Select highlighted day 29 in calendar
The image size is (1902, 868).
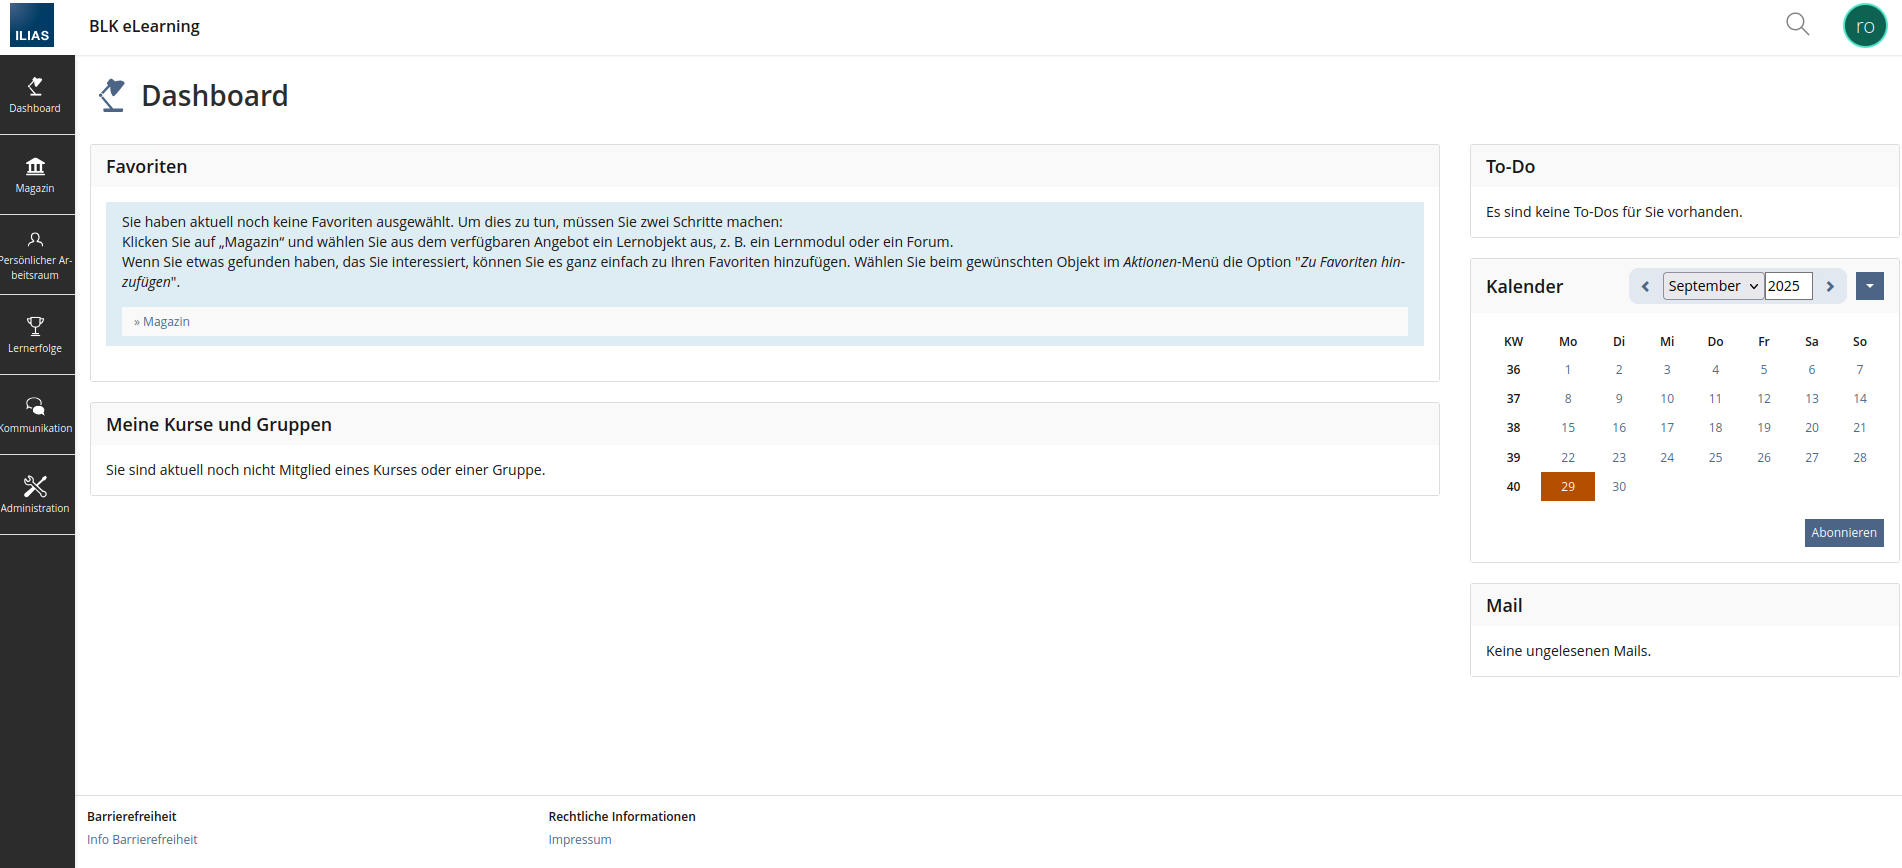(1567, 487)
